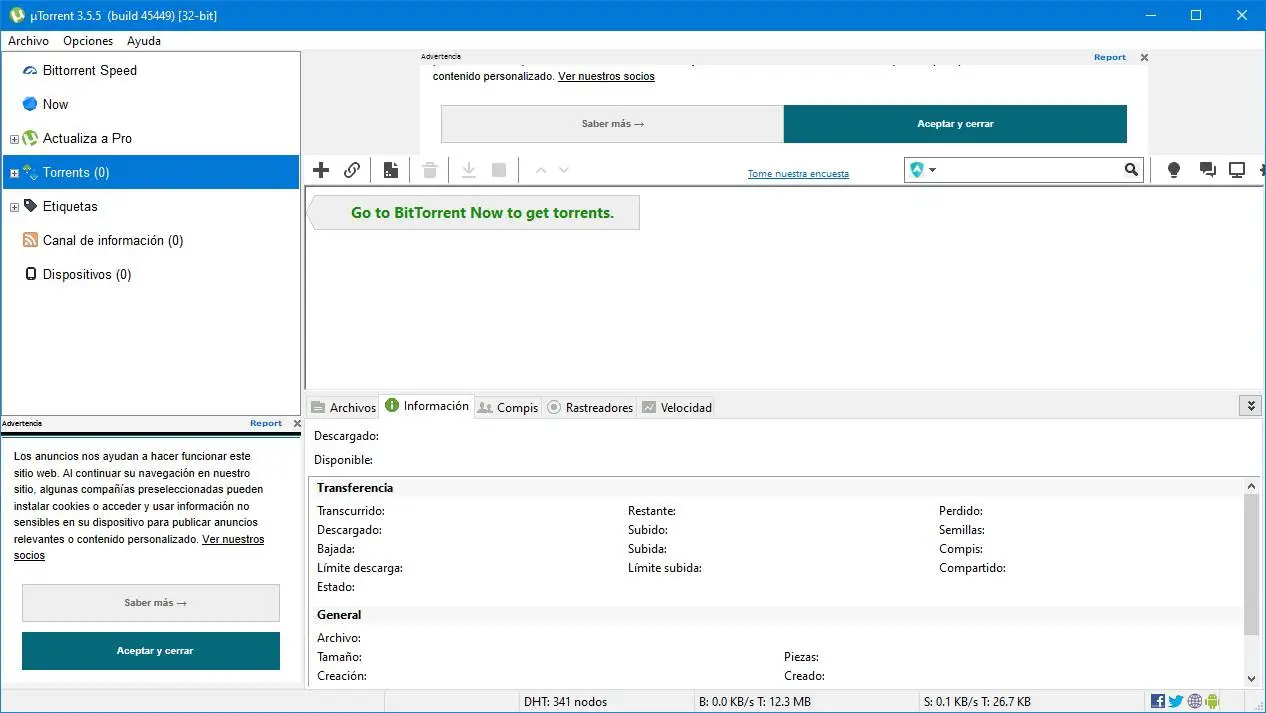This screenshot has width=1266, height=713.
Task: Click the Android icon in the status bar
Action: pos(1212,701)
